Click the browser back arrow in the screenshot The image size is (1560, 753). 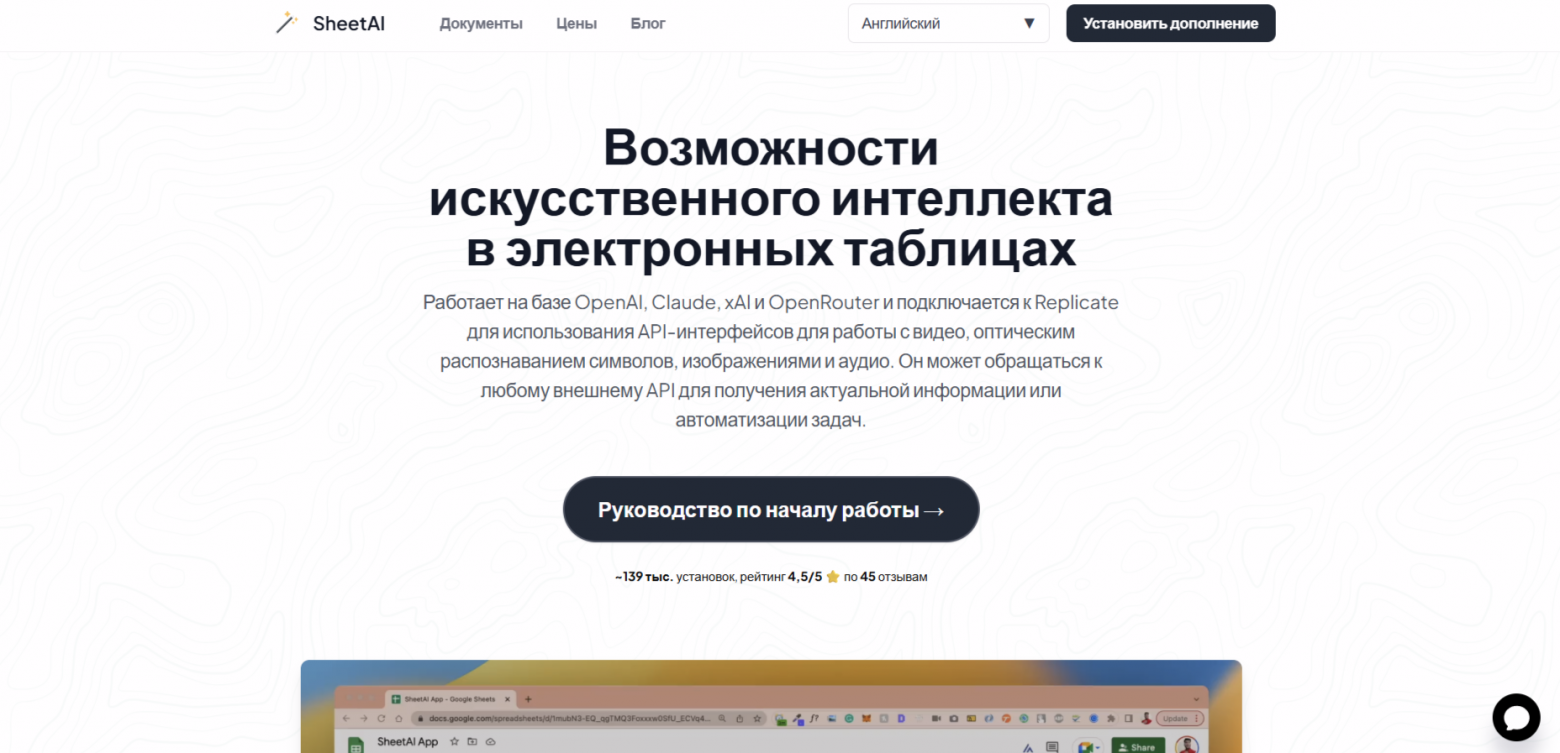click(347, 718)
